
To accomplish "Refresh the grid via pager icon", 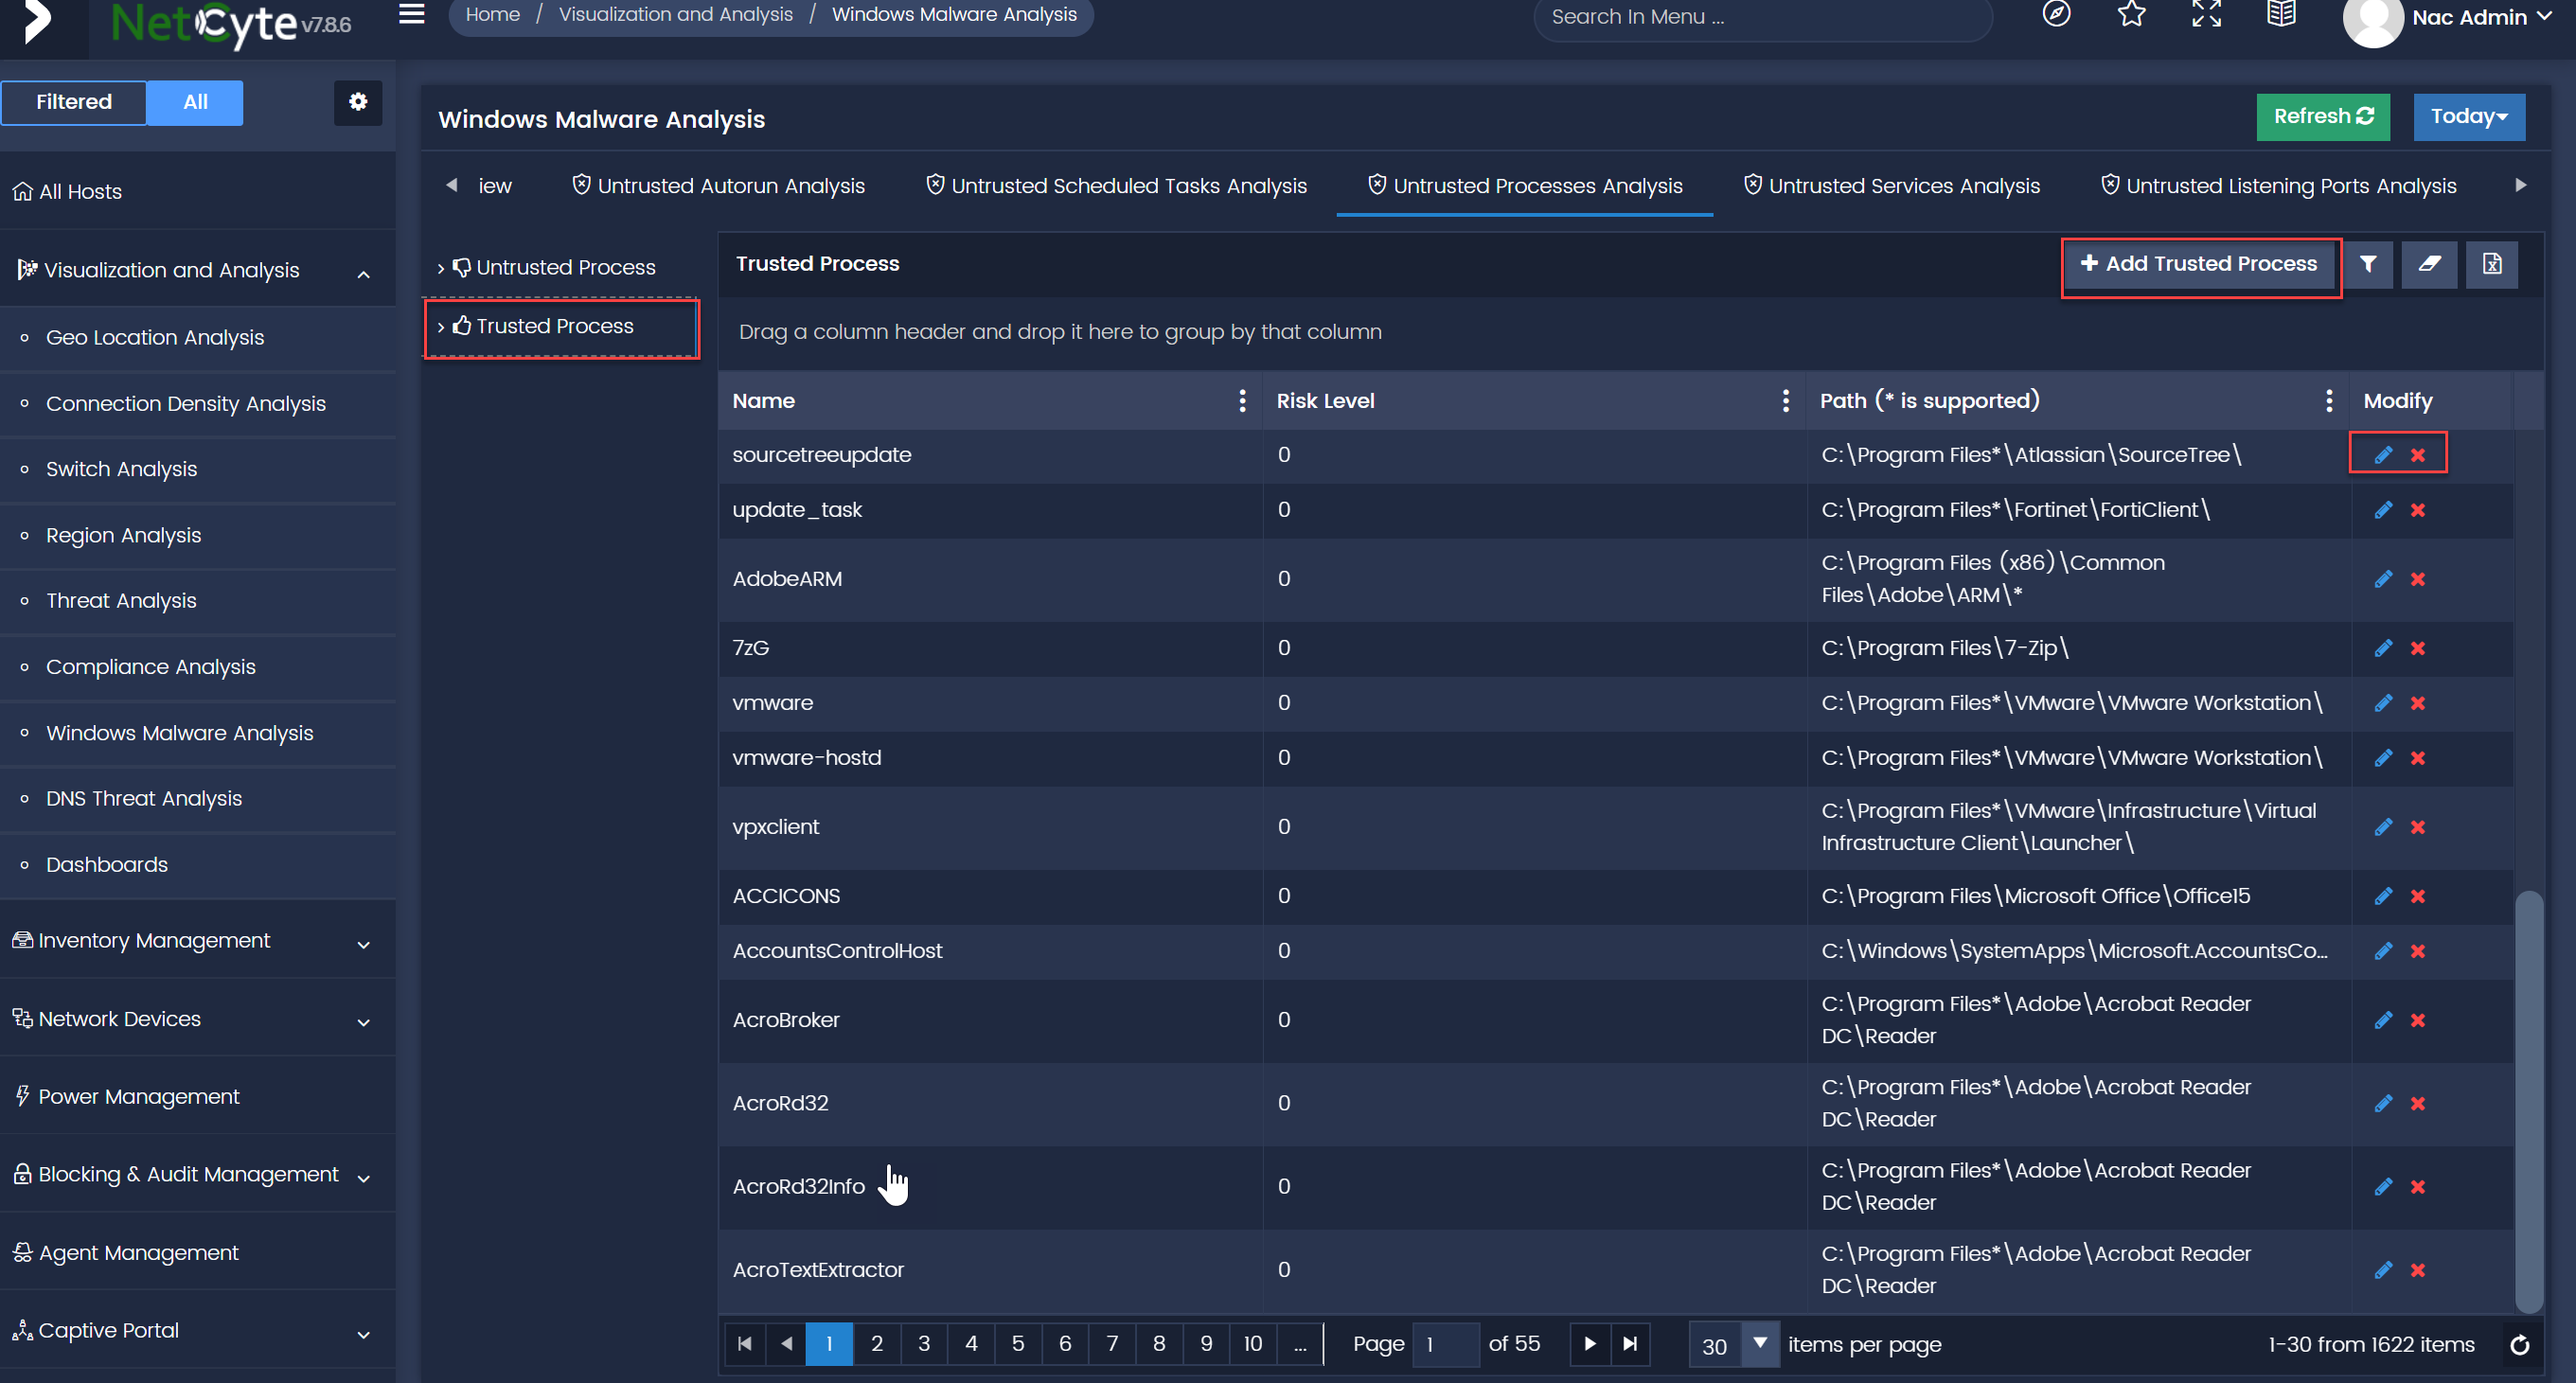I will click(2519, 1345).
